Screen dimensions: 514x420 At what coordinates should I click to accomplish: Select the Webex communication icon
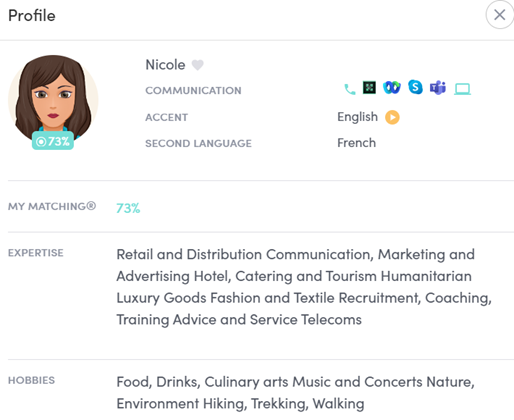click(x=392, y=88)
